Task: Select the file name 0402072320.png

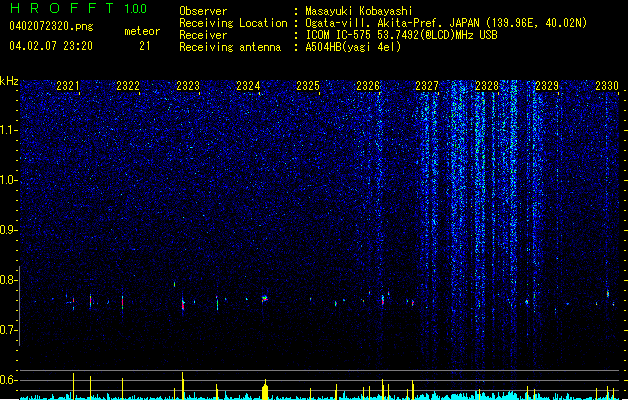Action: point(51,26)
